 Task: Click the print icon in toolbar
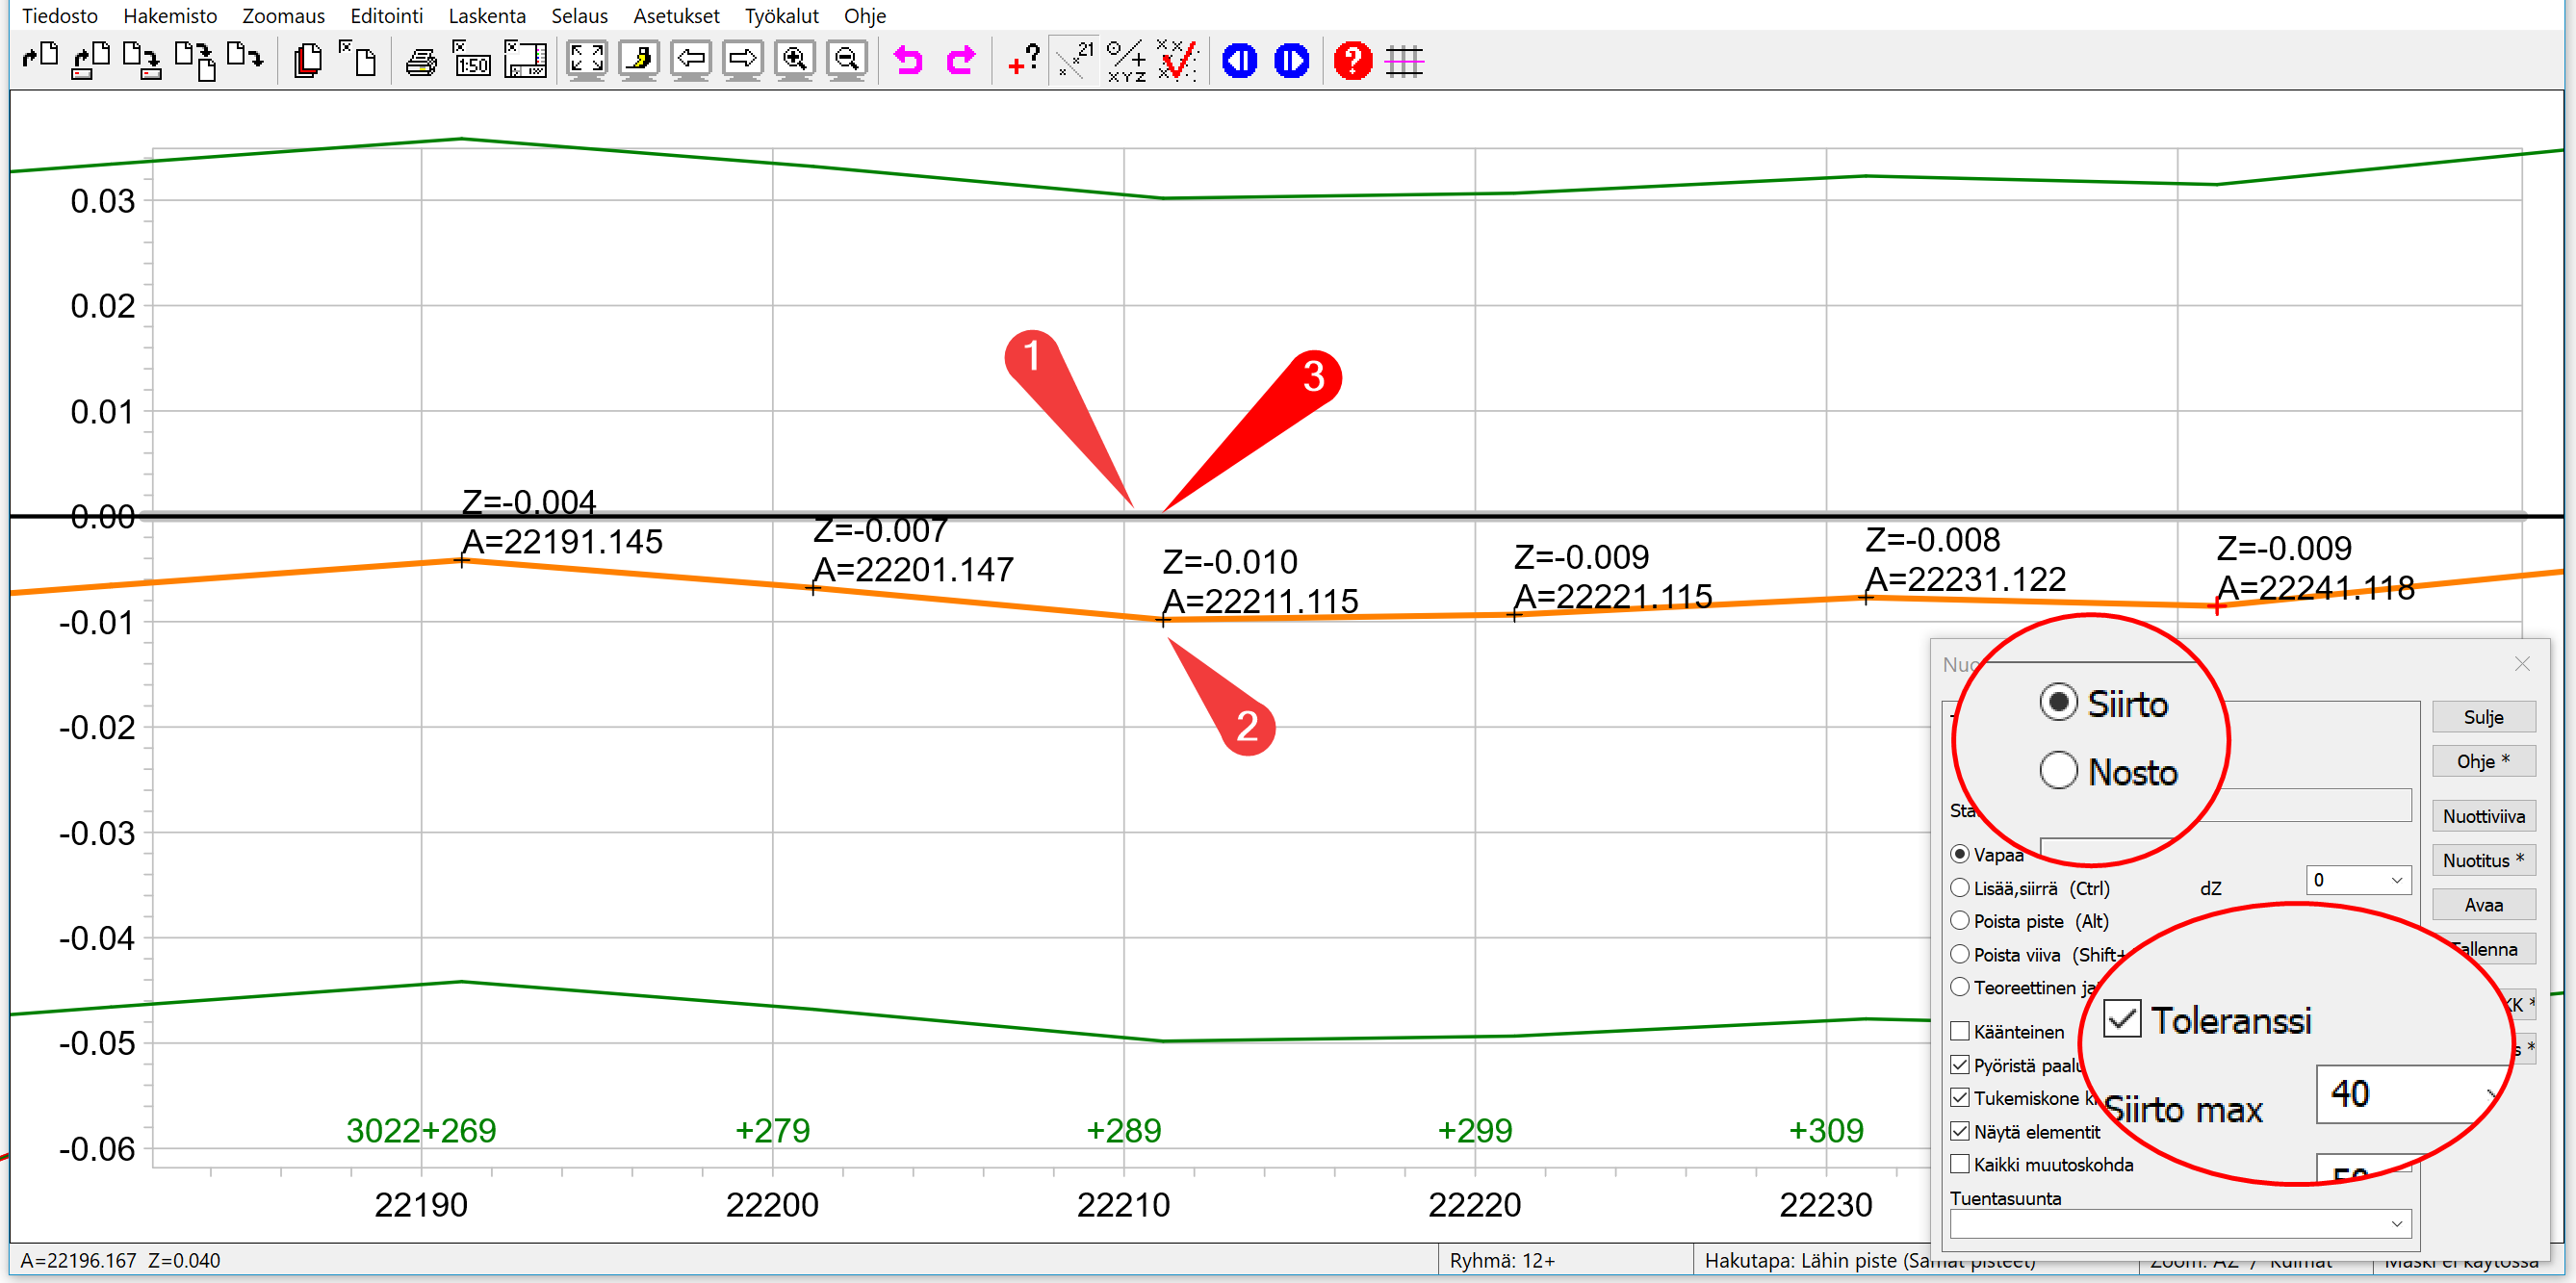(421, 62)
